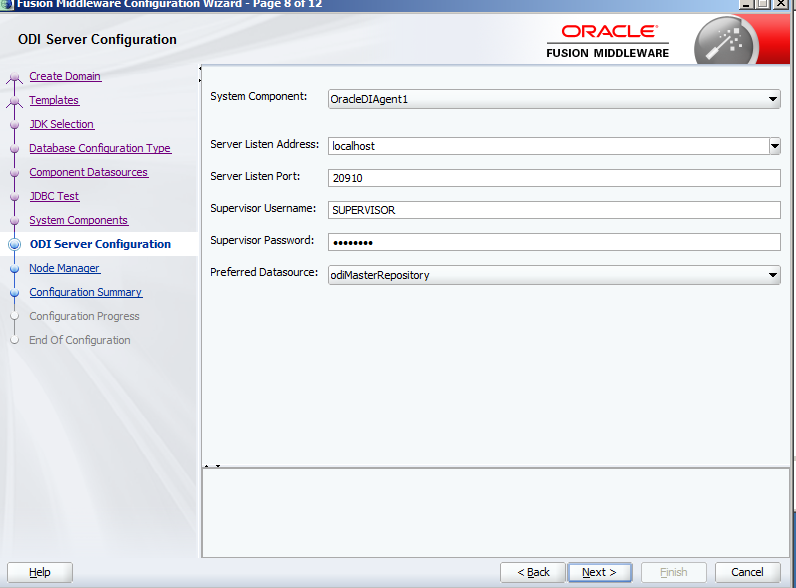This screenshot has height=588, width=796.
Task: Click the Node Manager step bullet
Action: pos(14,268)
